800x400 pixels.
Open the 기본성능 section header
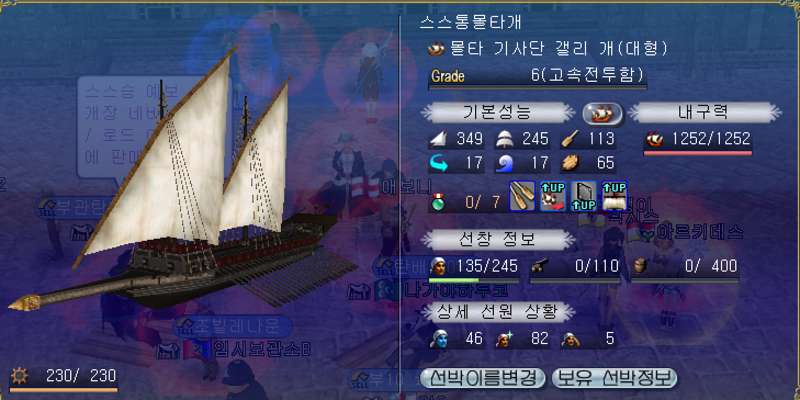(x=498, y=113)
